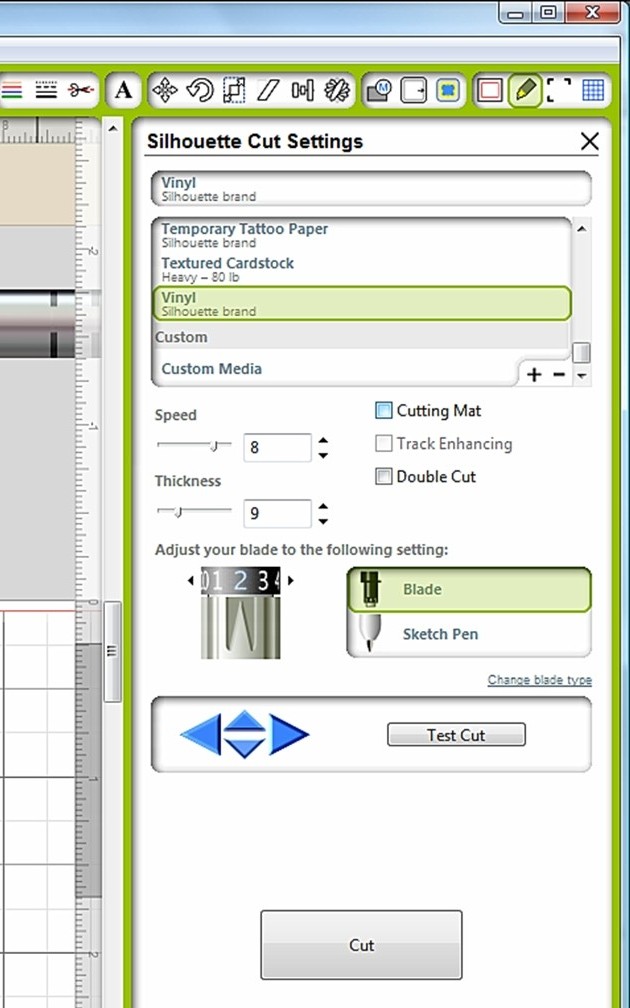The image size is (630, 1008).
Task: Increase Speed with up arrow
Action: (x=323, y=440)
